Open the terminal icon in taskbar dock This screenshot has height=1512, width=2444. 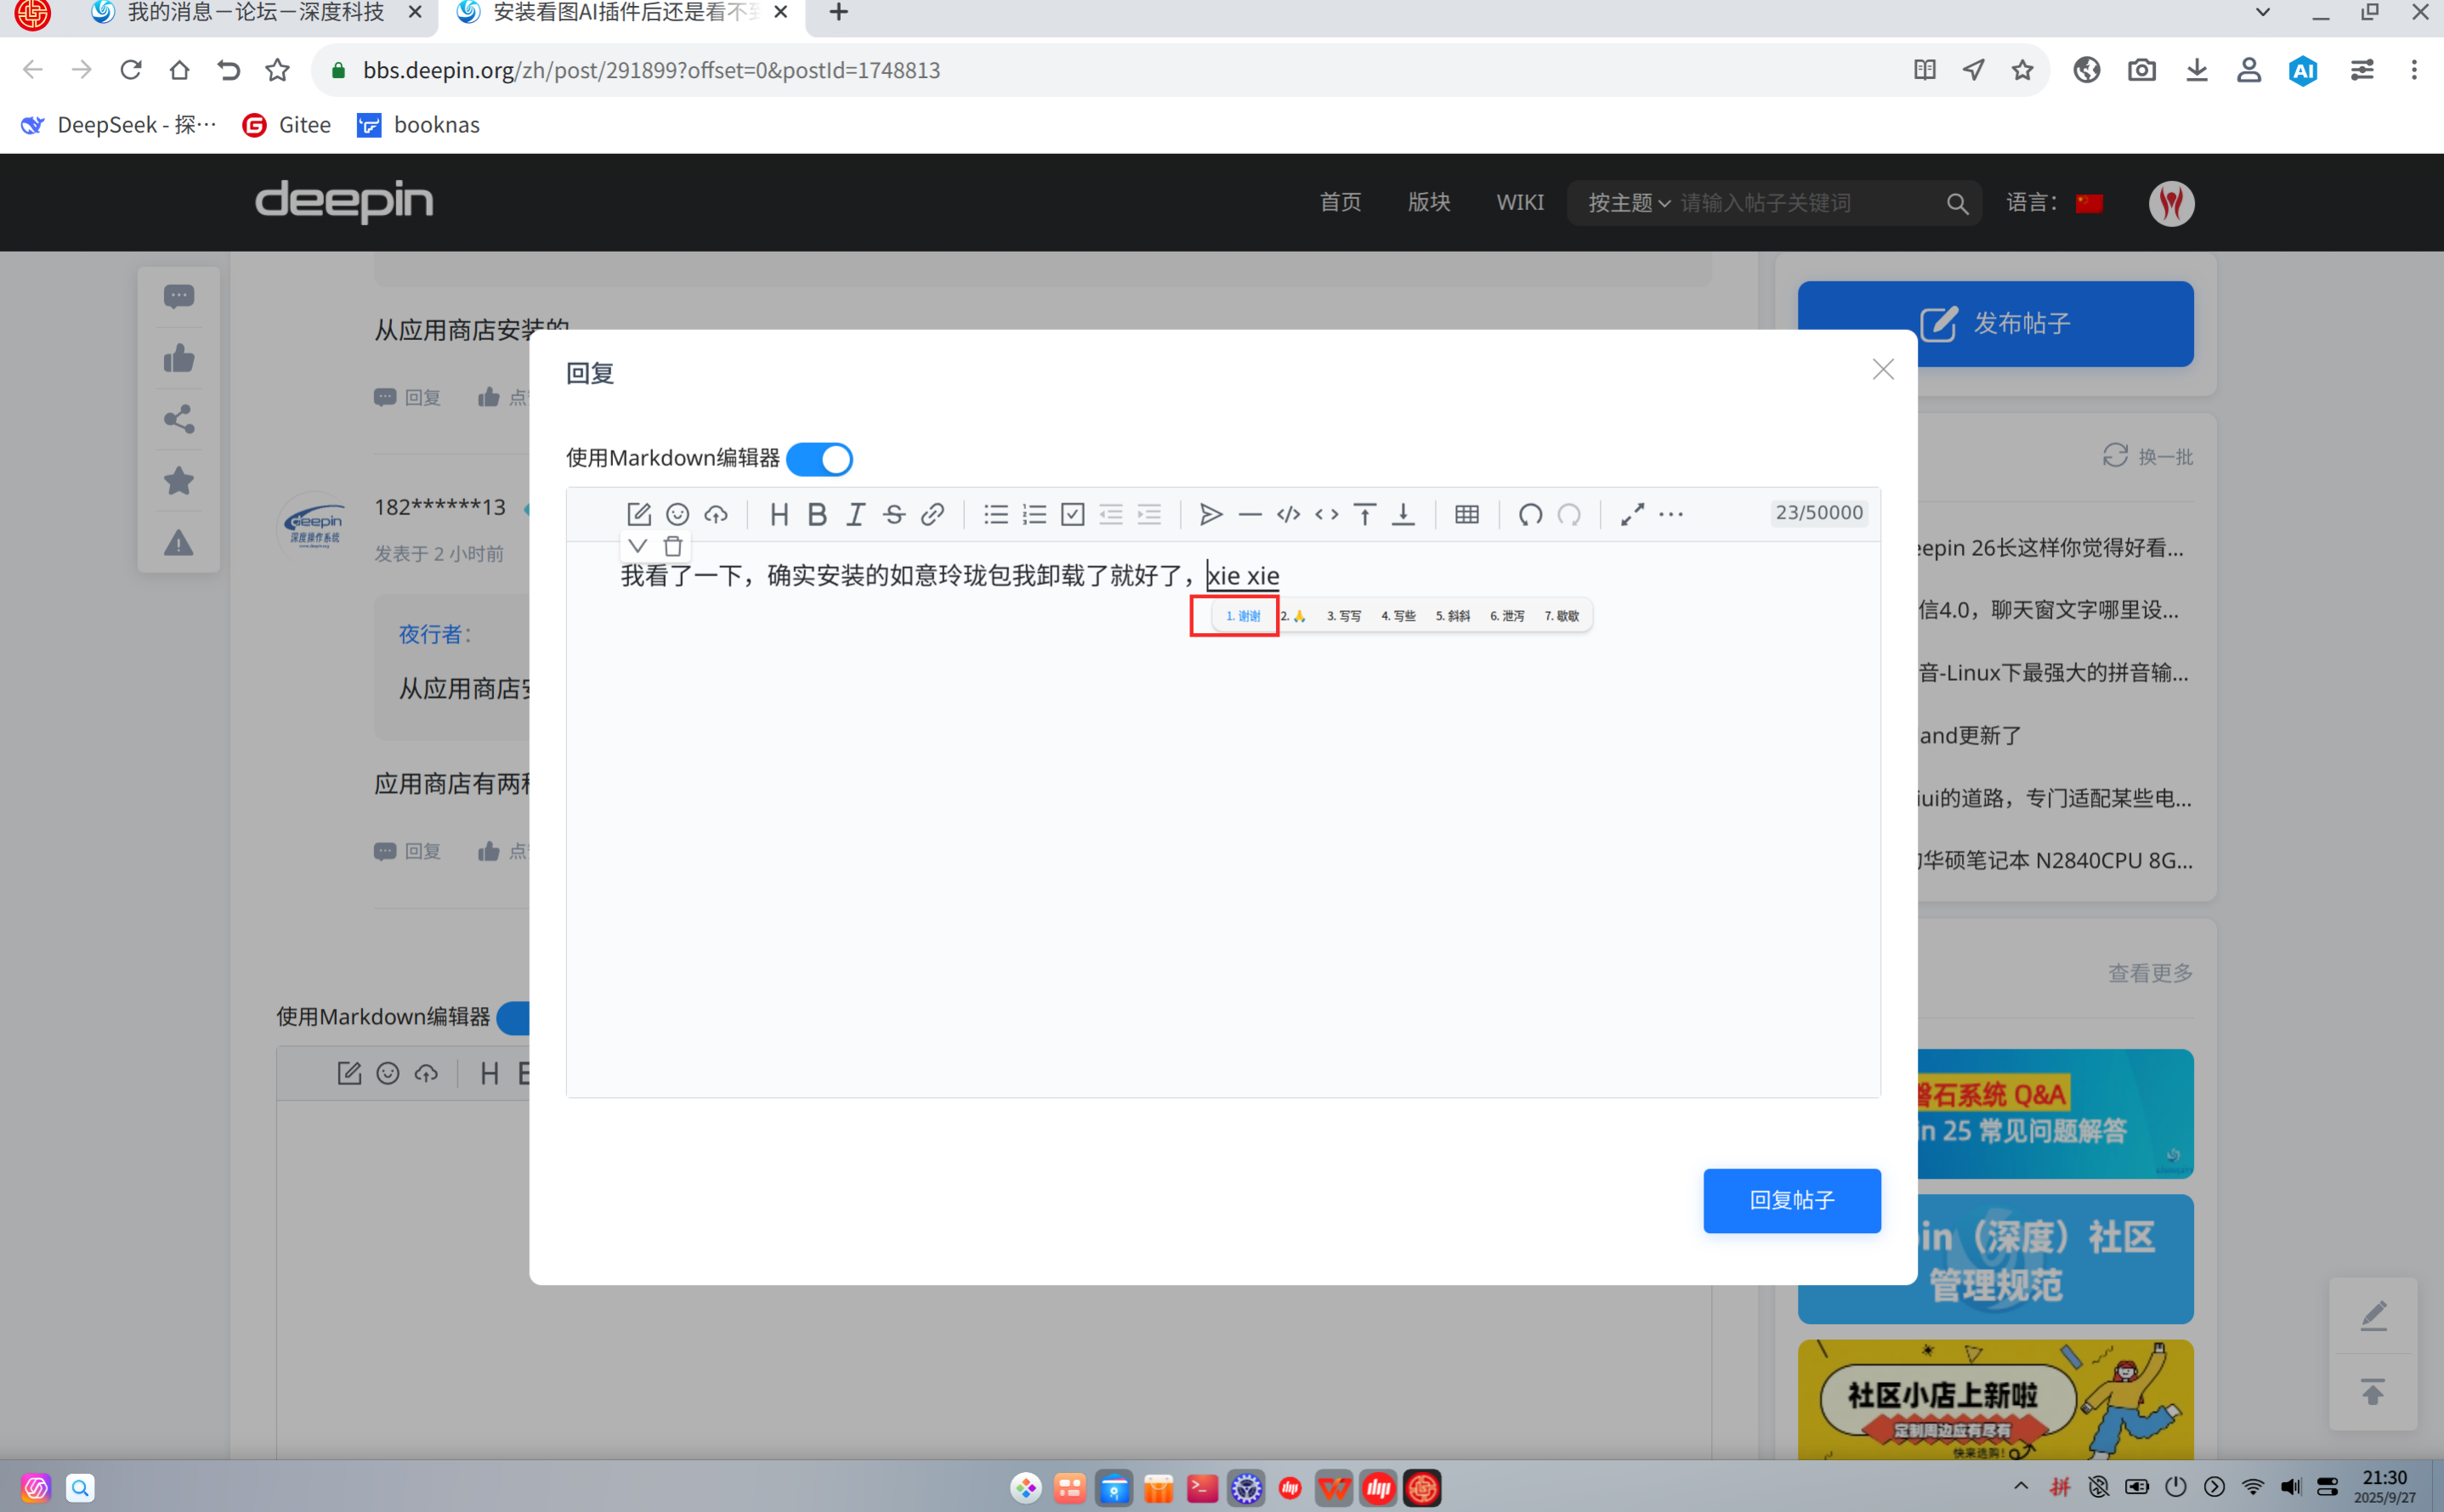(1202, 1488)
